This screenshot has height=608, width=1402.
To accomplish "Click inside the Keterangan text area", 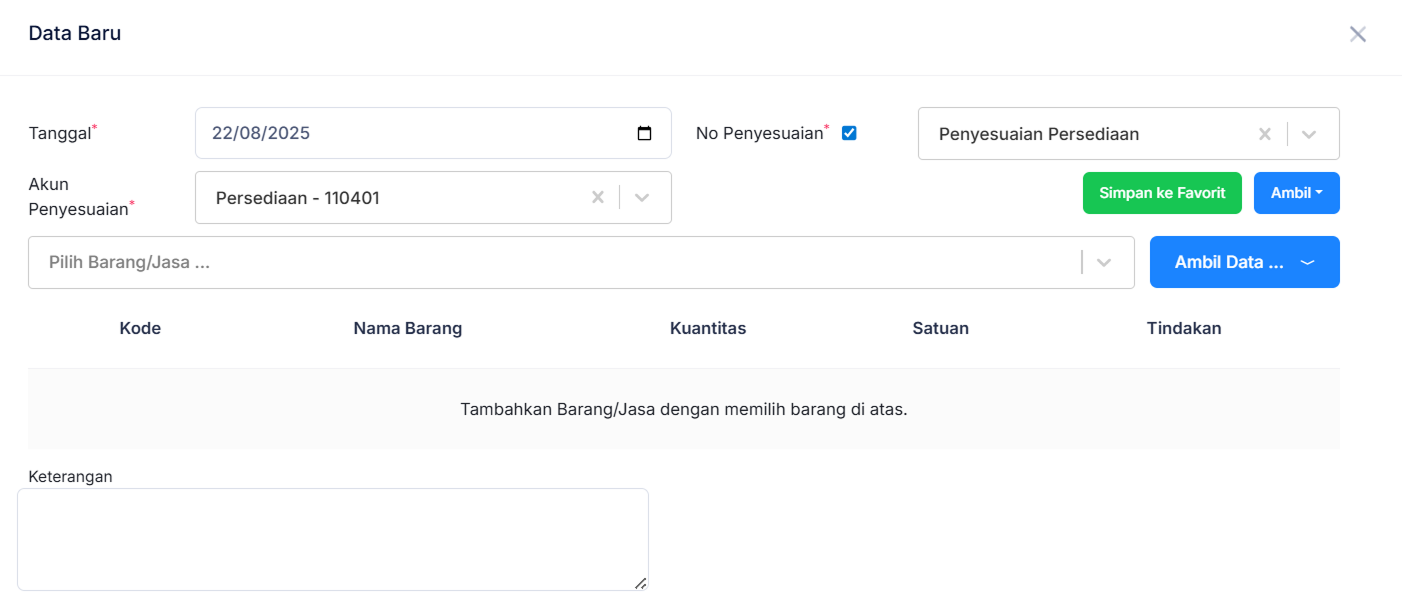I will click(x=332, y=535).
